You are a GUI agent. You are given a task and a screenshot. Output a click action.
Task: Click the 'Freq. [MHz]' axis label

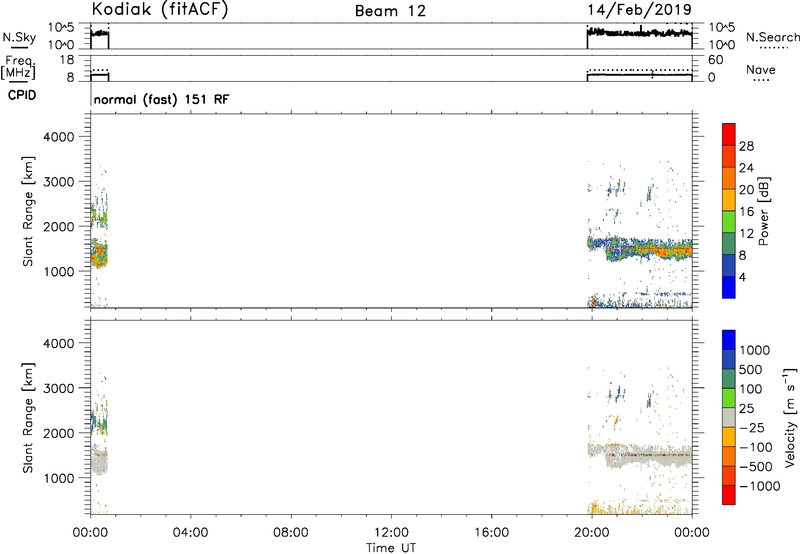click(18, 67)
